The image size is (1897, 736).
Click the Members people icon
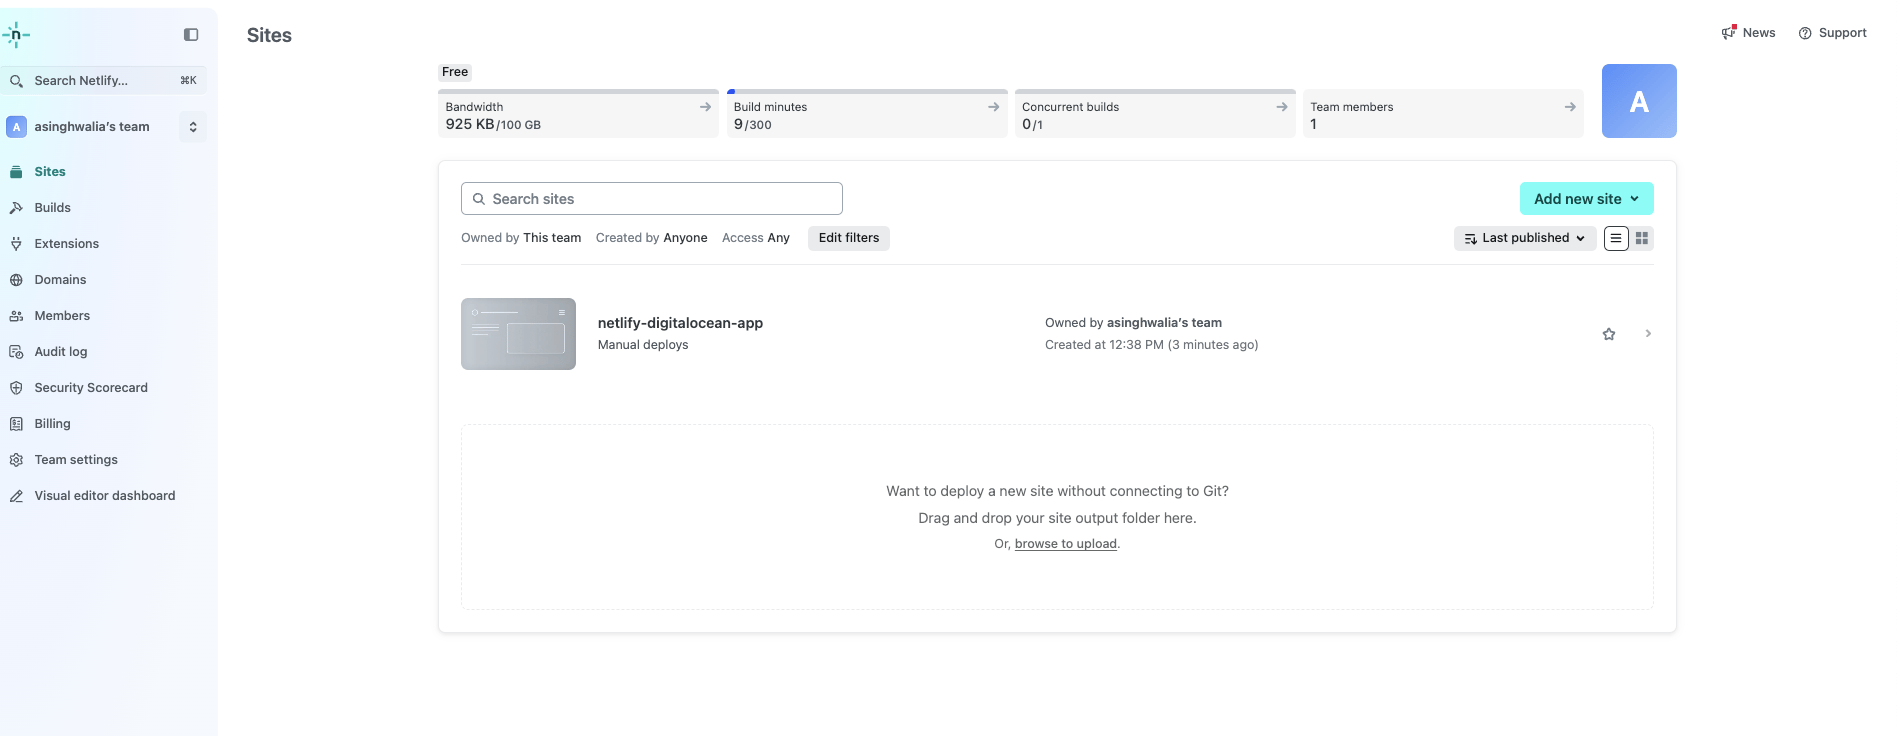pos(16,316)
